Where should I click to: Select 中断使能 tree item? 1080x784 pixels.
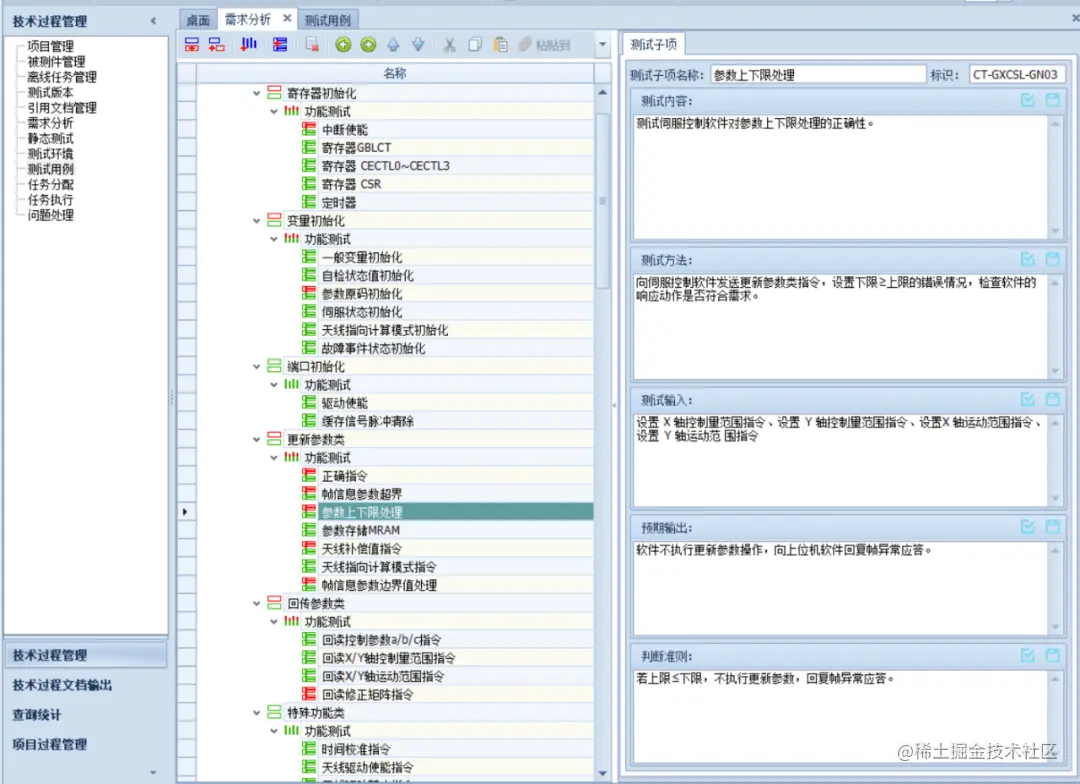click(x=344, y=130)
